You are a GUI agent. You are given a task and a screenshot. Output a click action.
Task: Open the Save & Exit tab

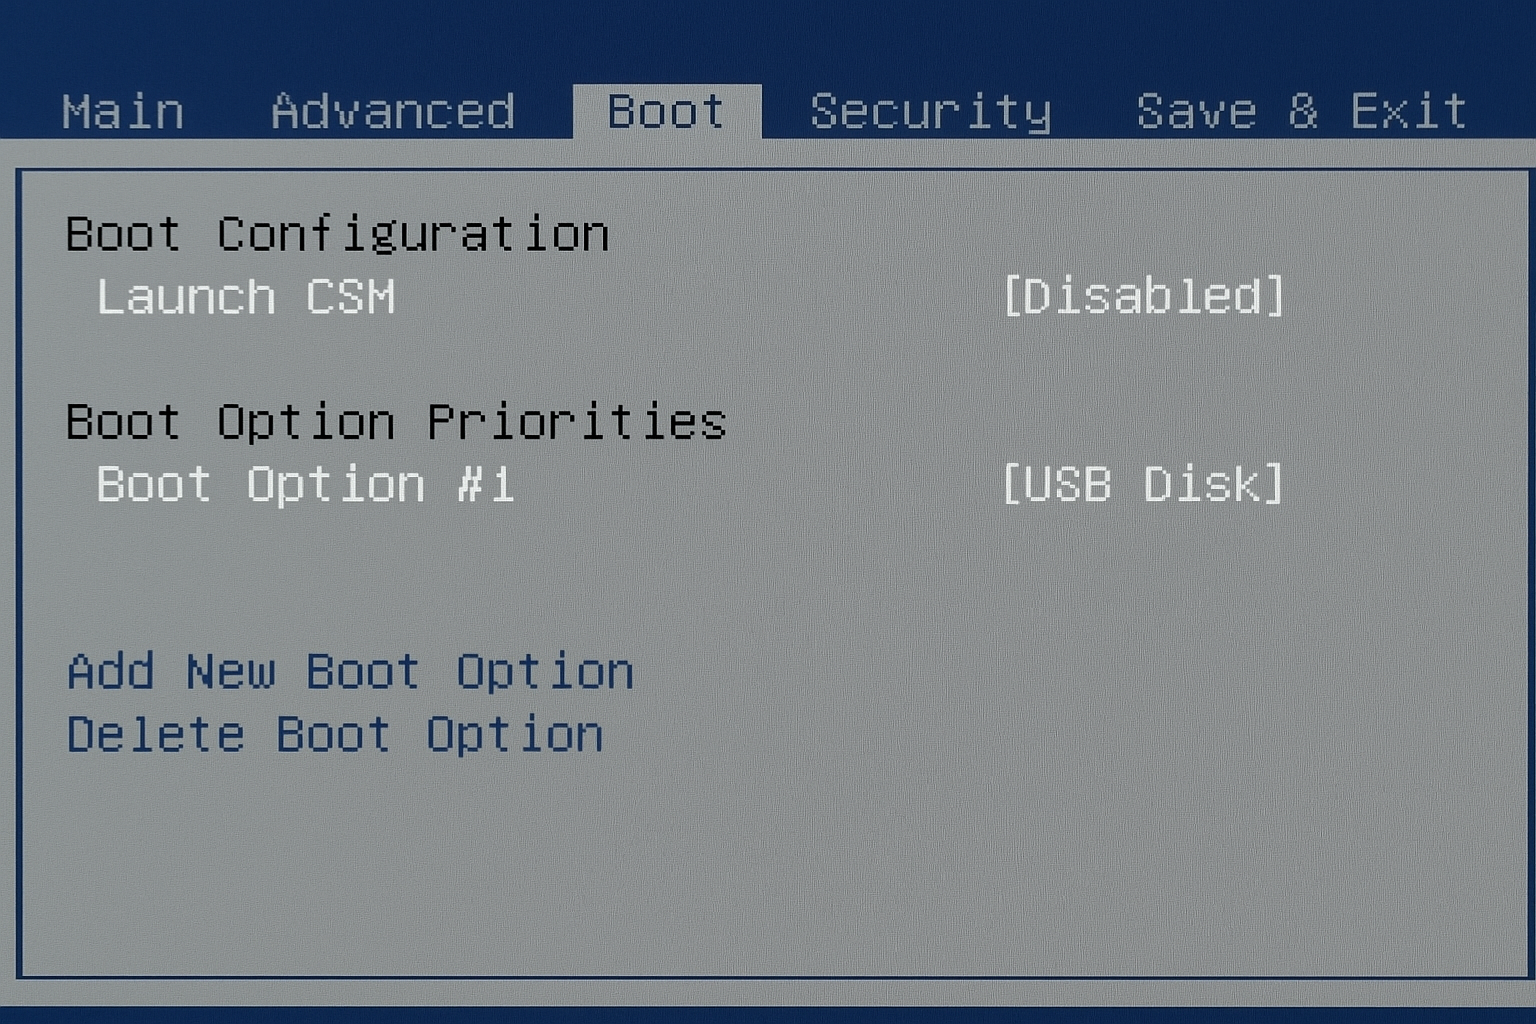point(1300,110)
